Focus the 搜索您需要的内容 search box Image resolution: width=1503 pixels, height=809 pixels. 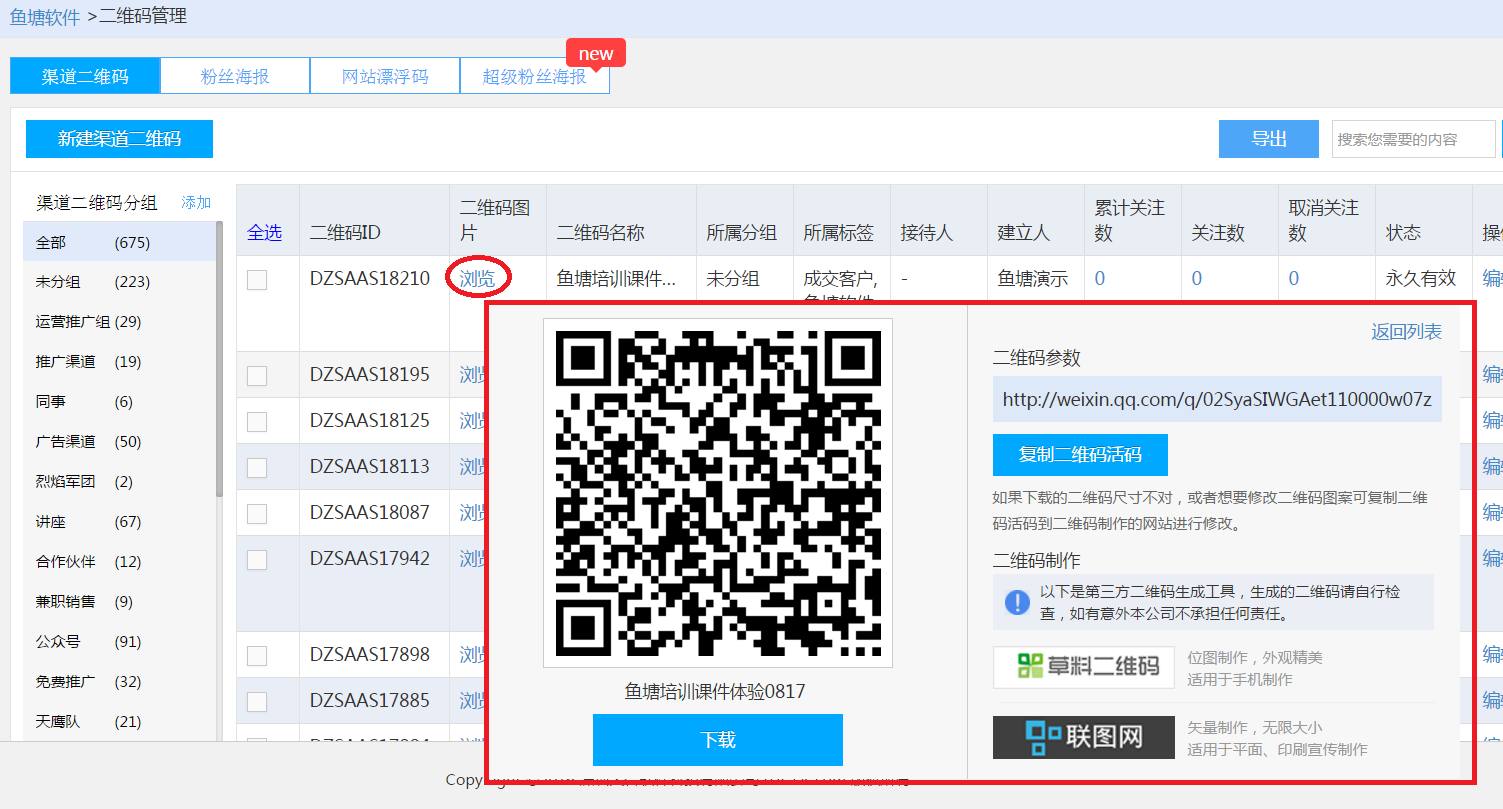point(1414,139)
